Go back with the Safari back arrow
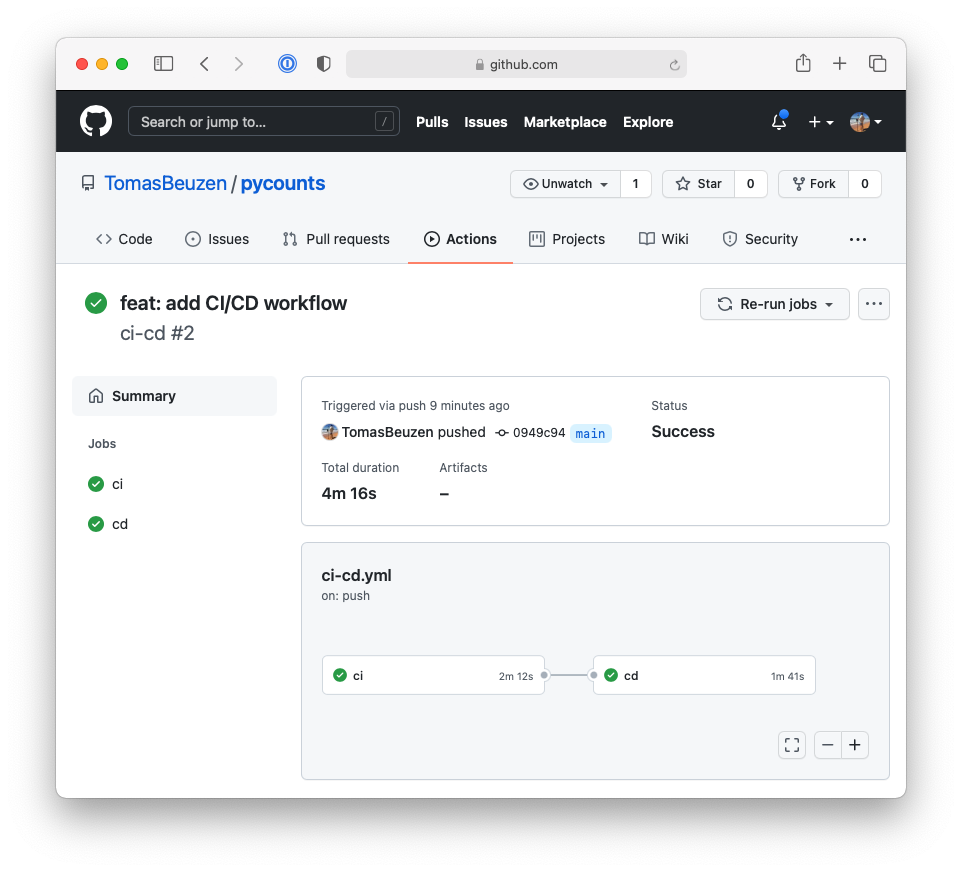 [x=204, y=64]
